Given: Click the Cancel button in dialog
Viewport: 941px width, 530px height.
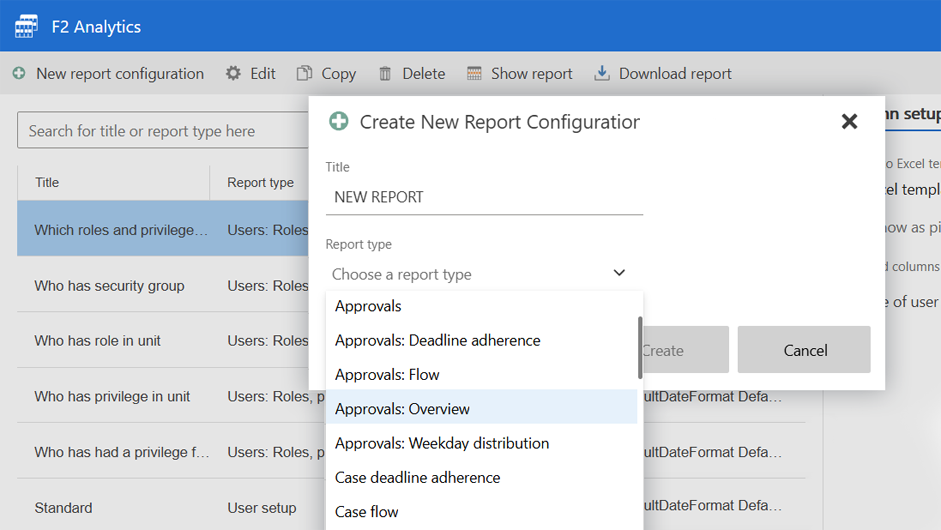Looking at the screenshot, I should [804, 350].
